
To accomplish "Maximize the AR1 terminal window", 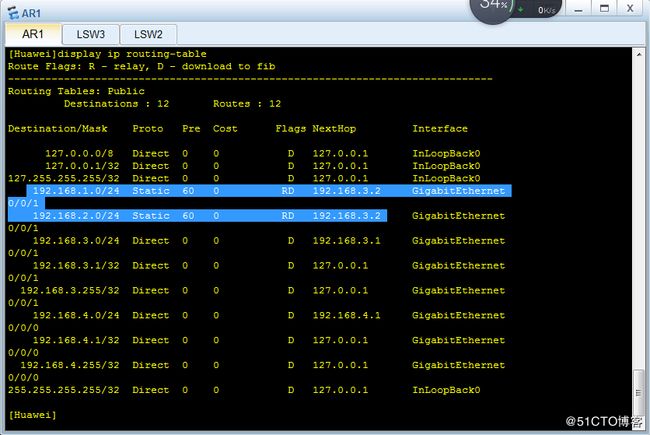I will [x=604, y=9].
